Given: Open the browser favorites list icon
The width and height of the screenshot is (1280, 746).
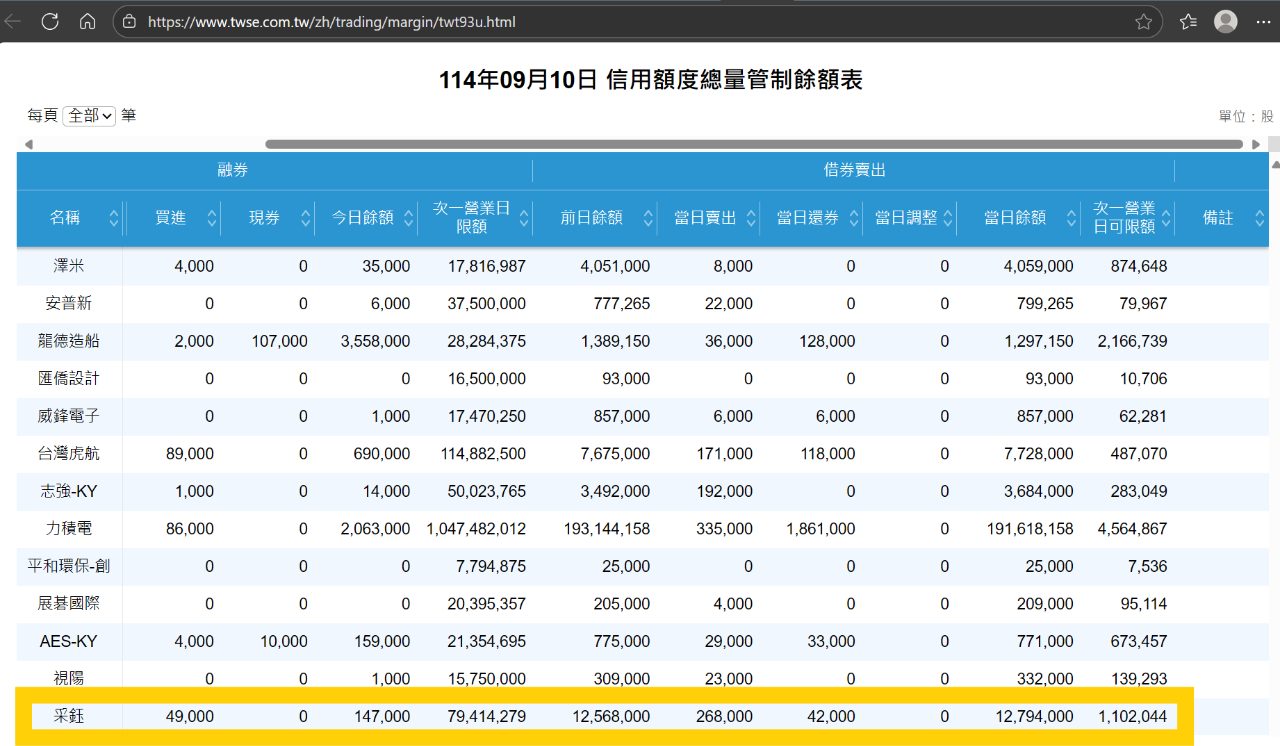Looking at the screenshot, I should 1188,21.
